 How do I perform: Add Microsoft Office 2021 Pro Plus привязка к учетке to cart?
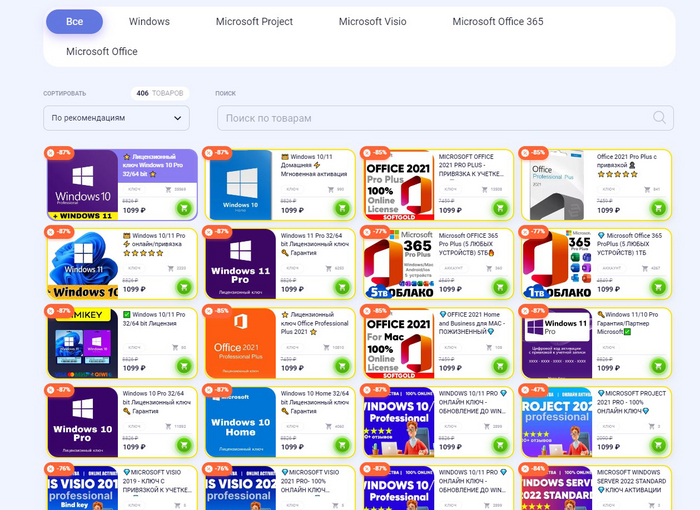[x=500, y=208]
